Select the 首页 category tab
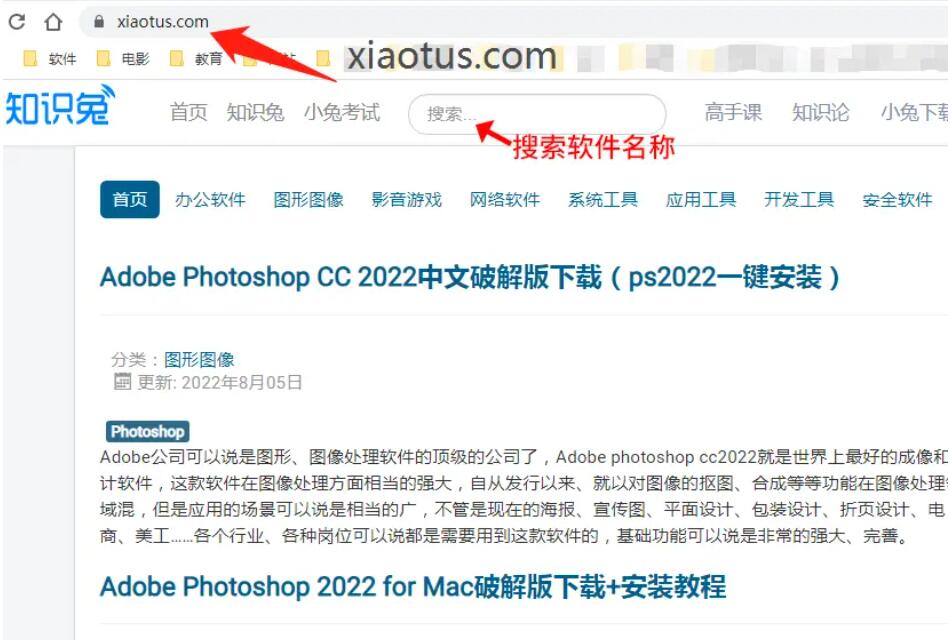 click(130, 199)
